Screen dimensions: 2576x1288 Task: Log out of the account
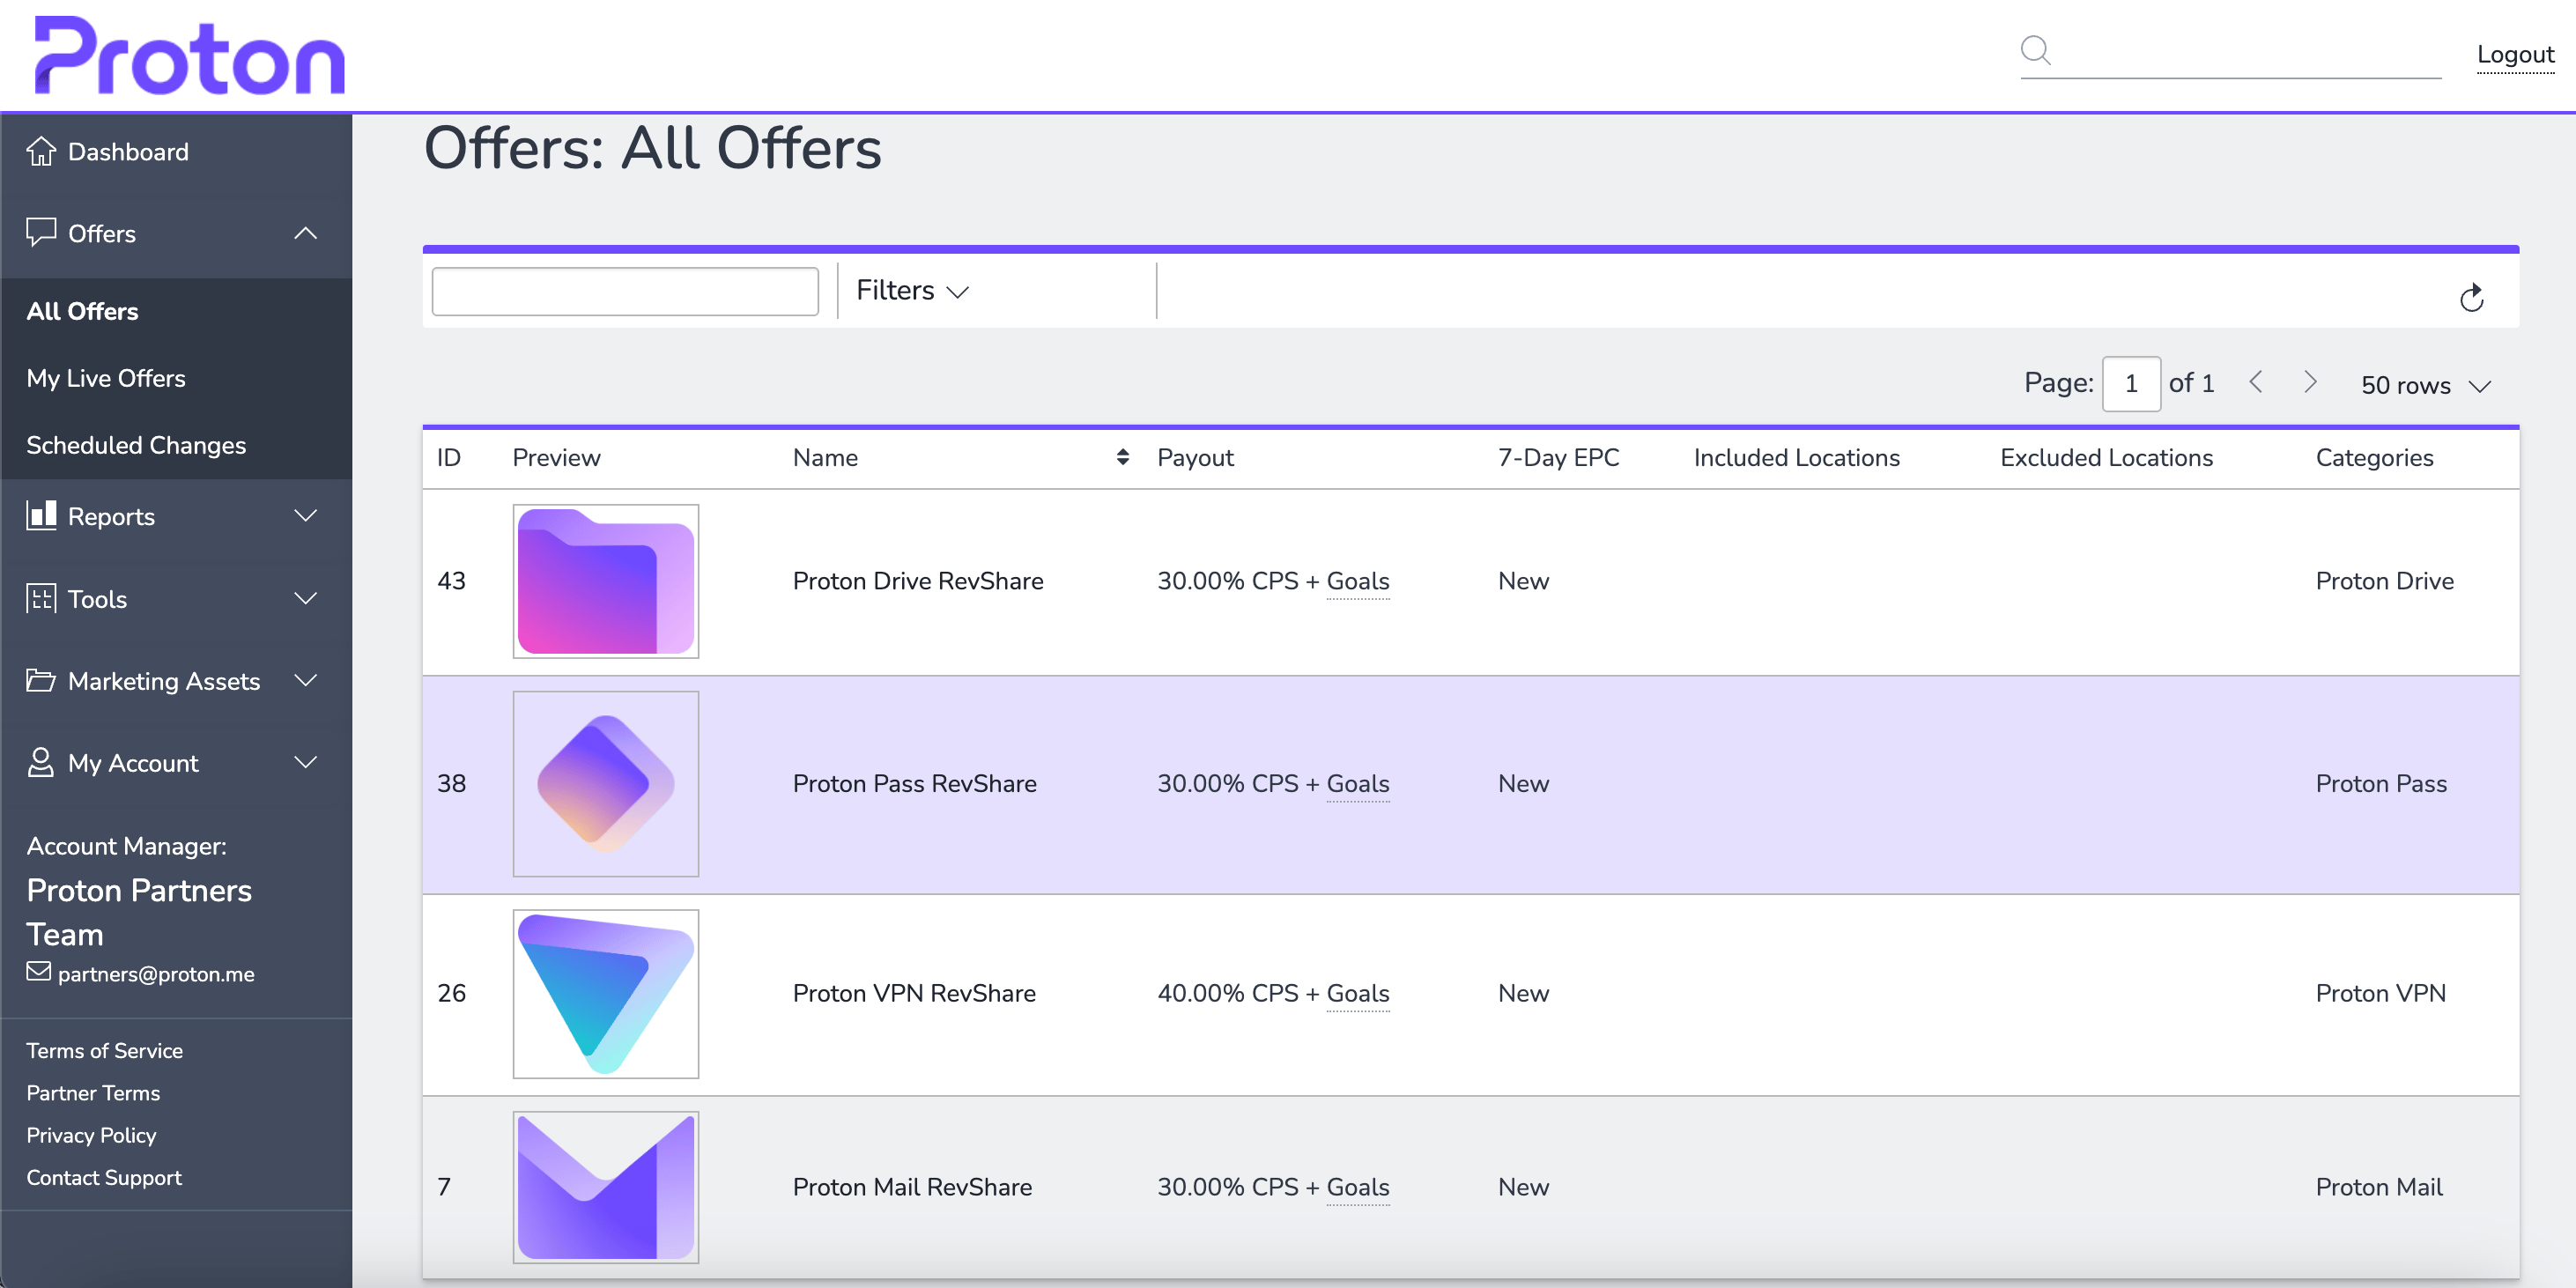tap(2515, 55)
